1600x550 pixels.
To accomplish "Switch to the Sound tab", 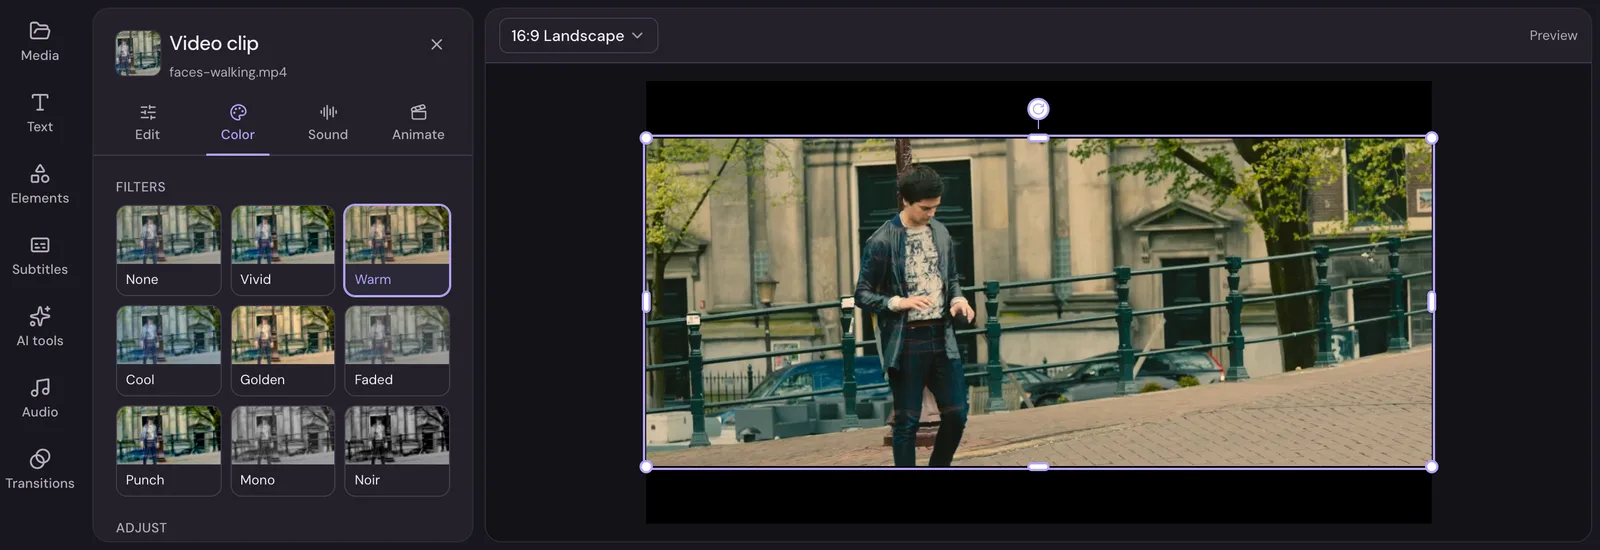I will [328, 123].
